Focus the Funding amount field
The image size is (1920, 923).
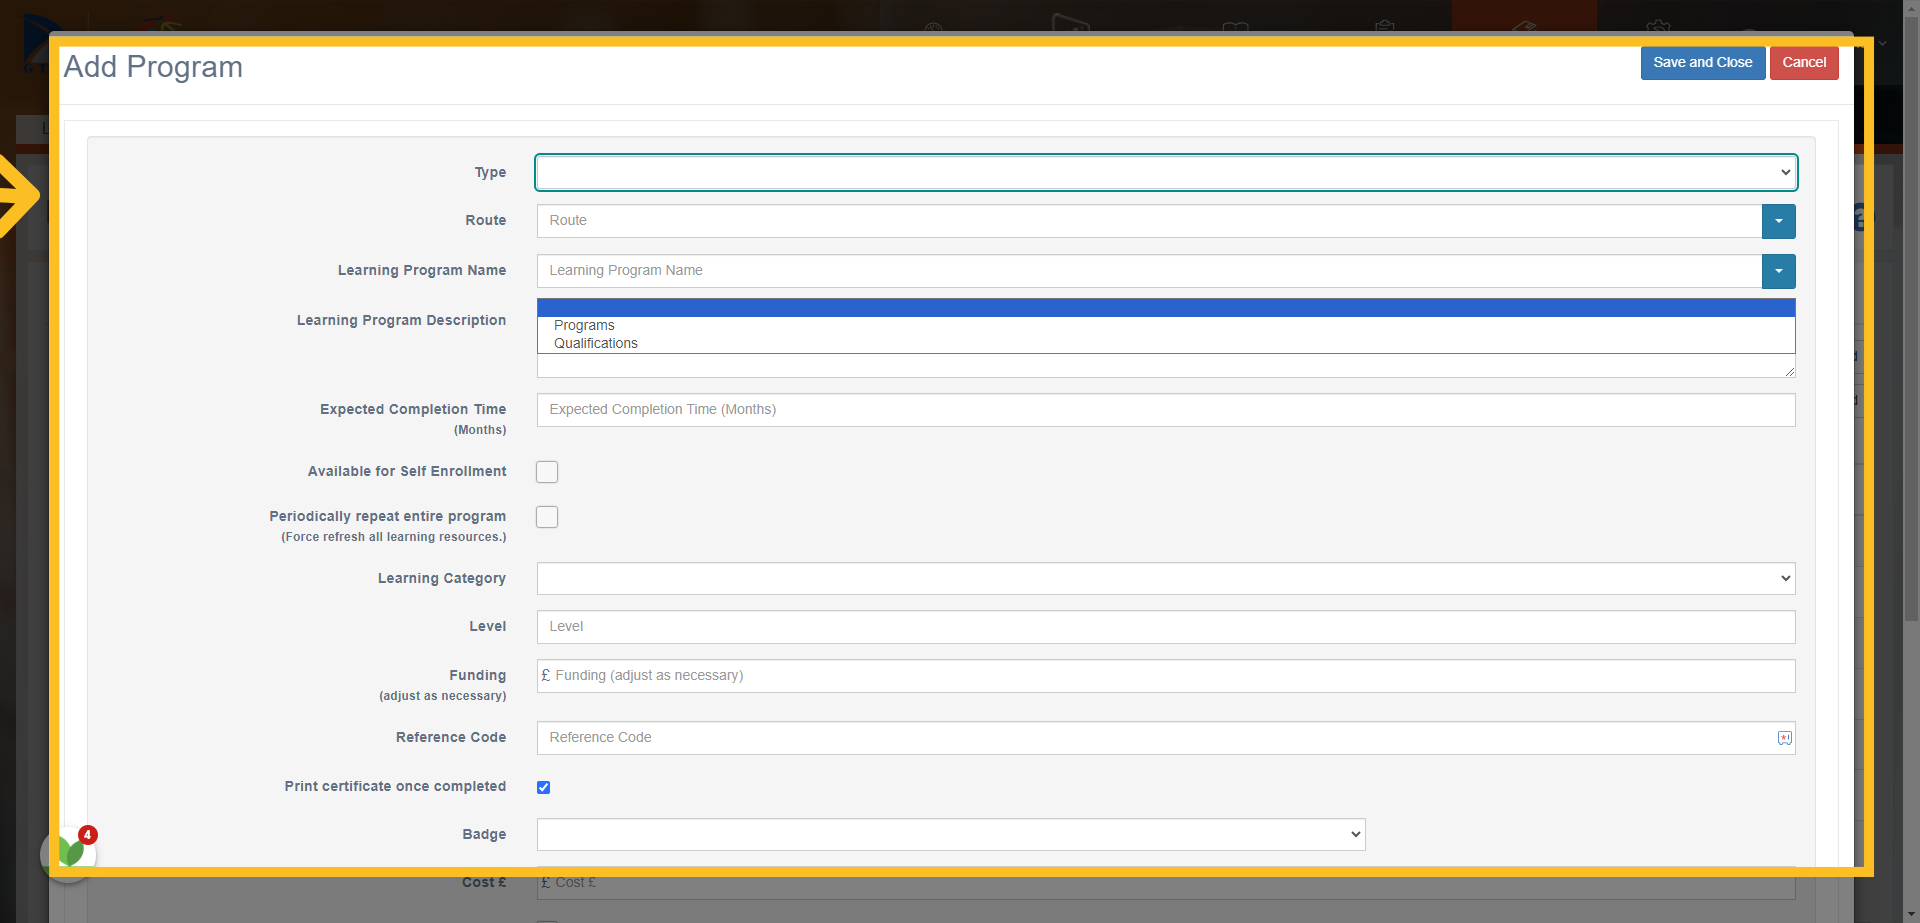tap(1166, 676)
